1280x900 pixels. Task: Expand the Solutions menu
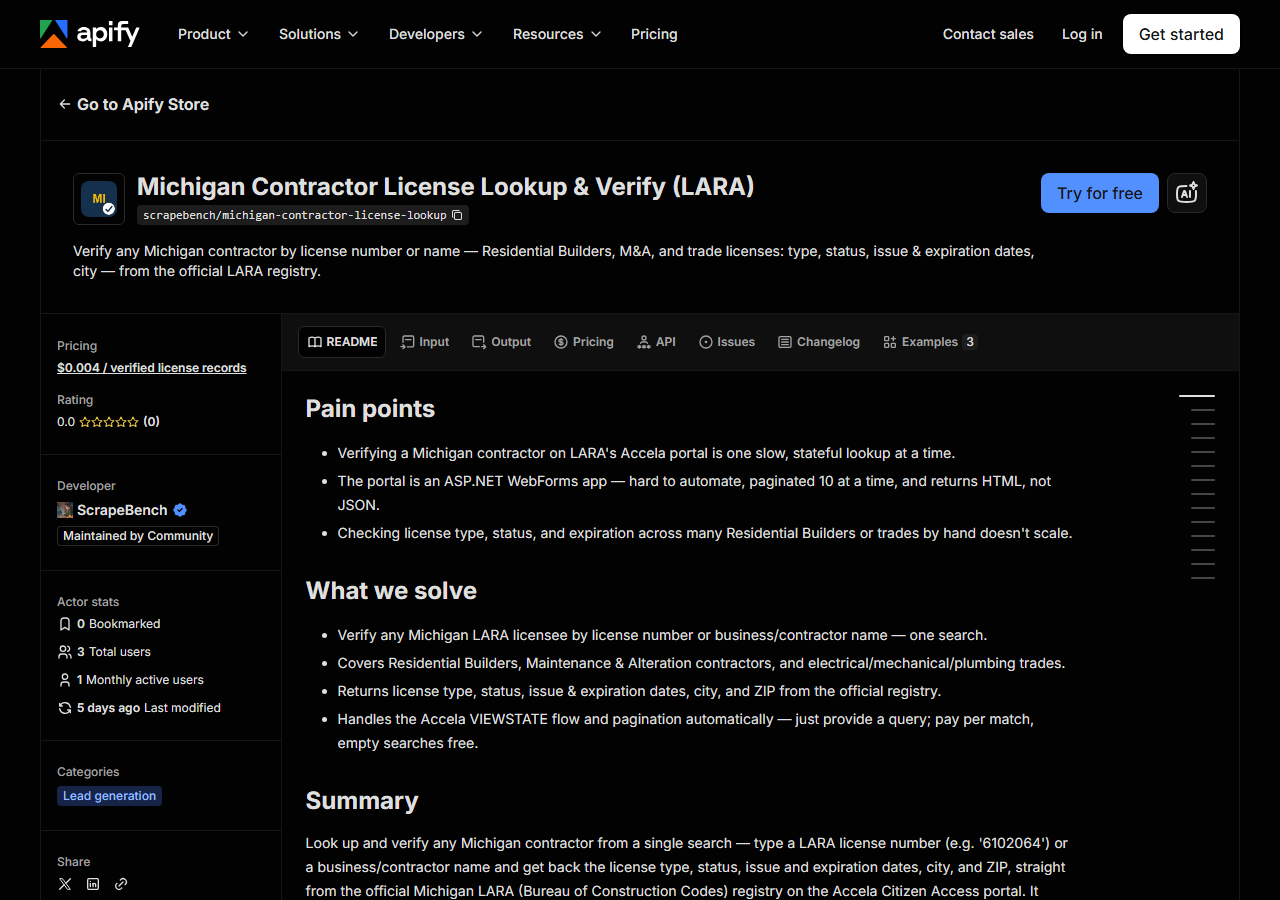318,34
